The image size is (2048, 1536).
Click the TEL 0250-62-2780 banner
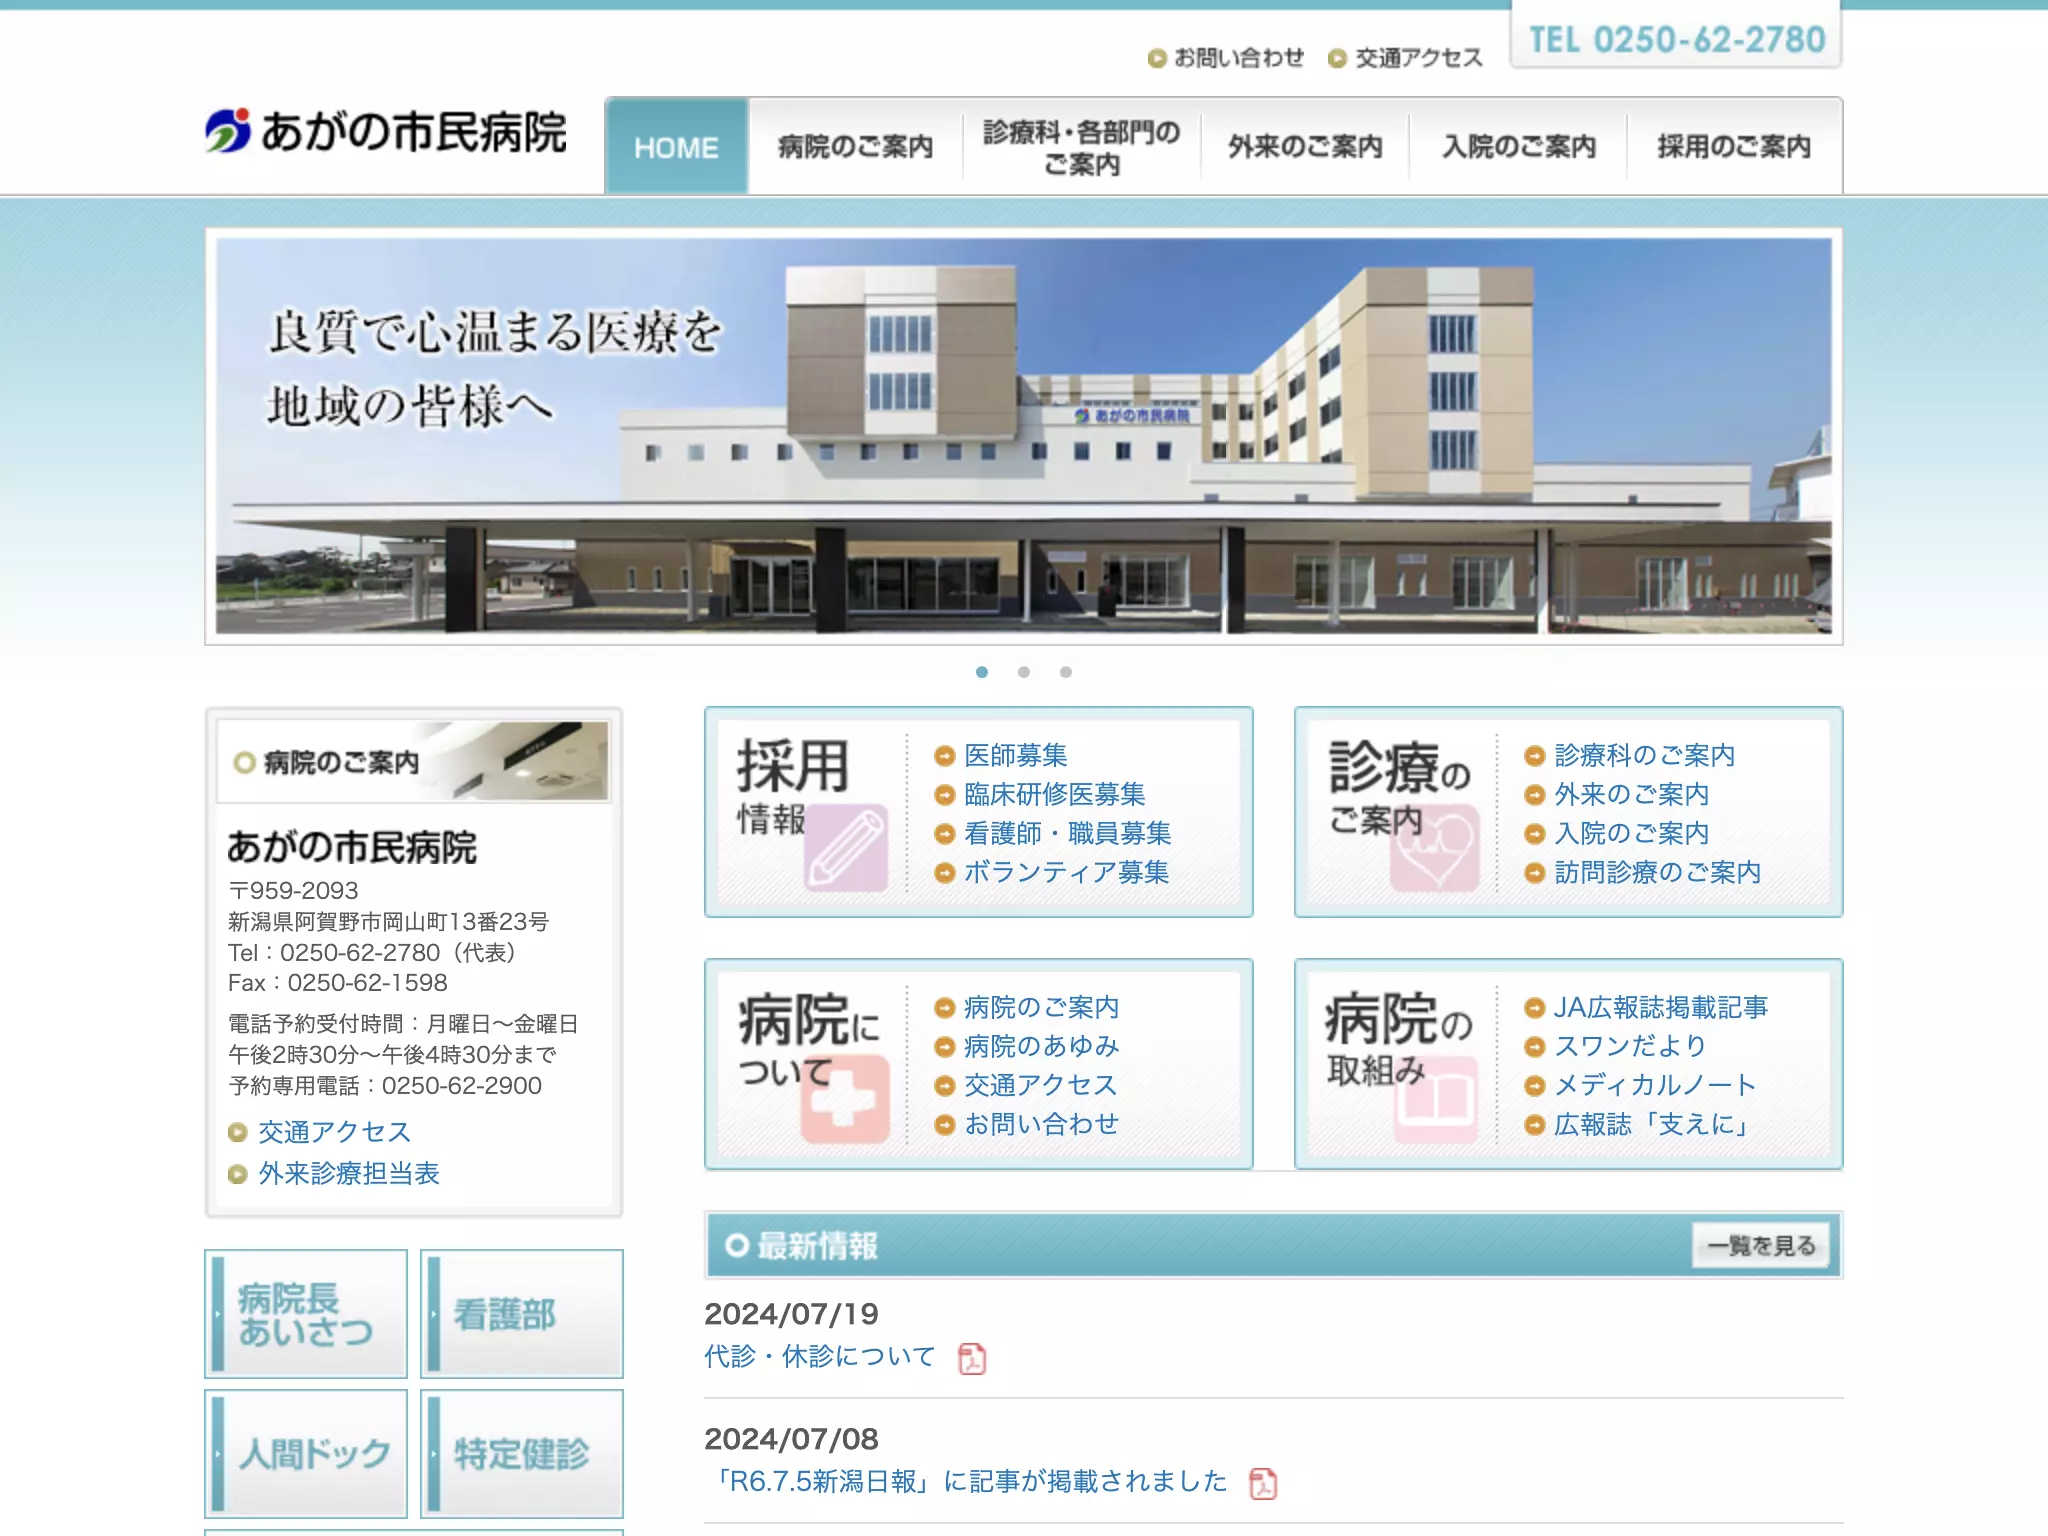tap(1677, 38)
